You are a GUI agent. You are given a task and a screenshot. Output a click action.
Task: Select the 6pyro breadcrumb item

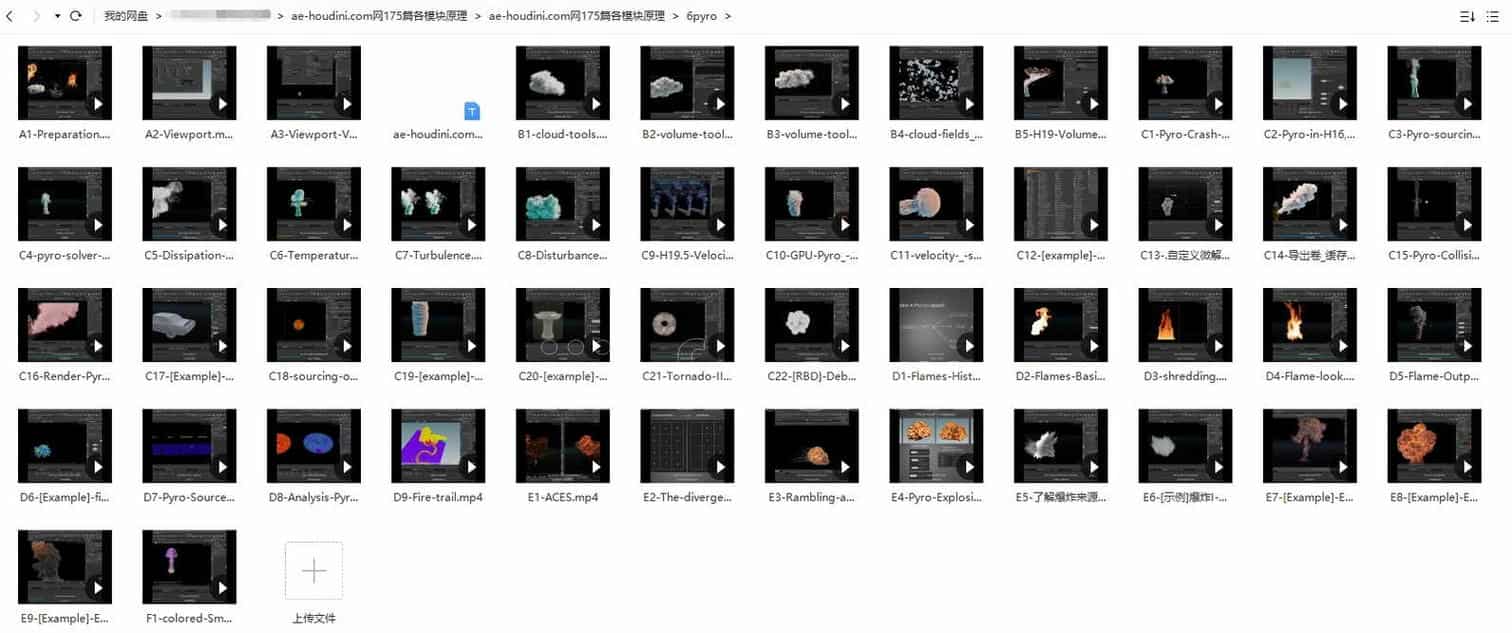701,17
